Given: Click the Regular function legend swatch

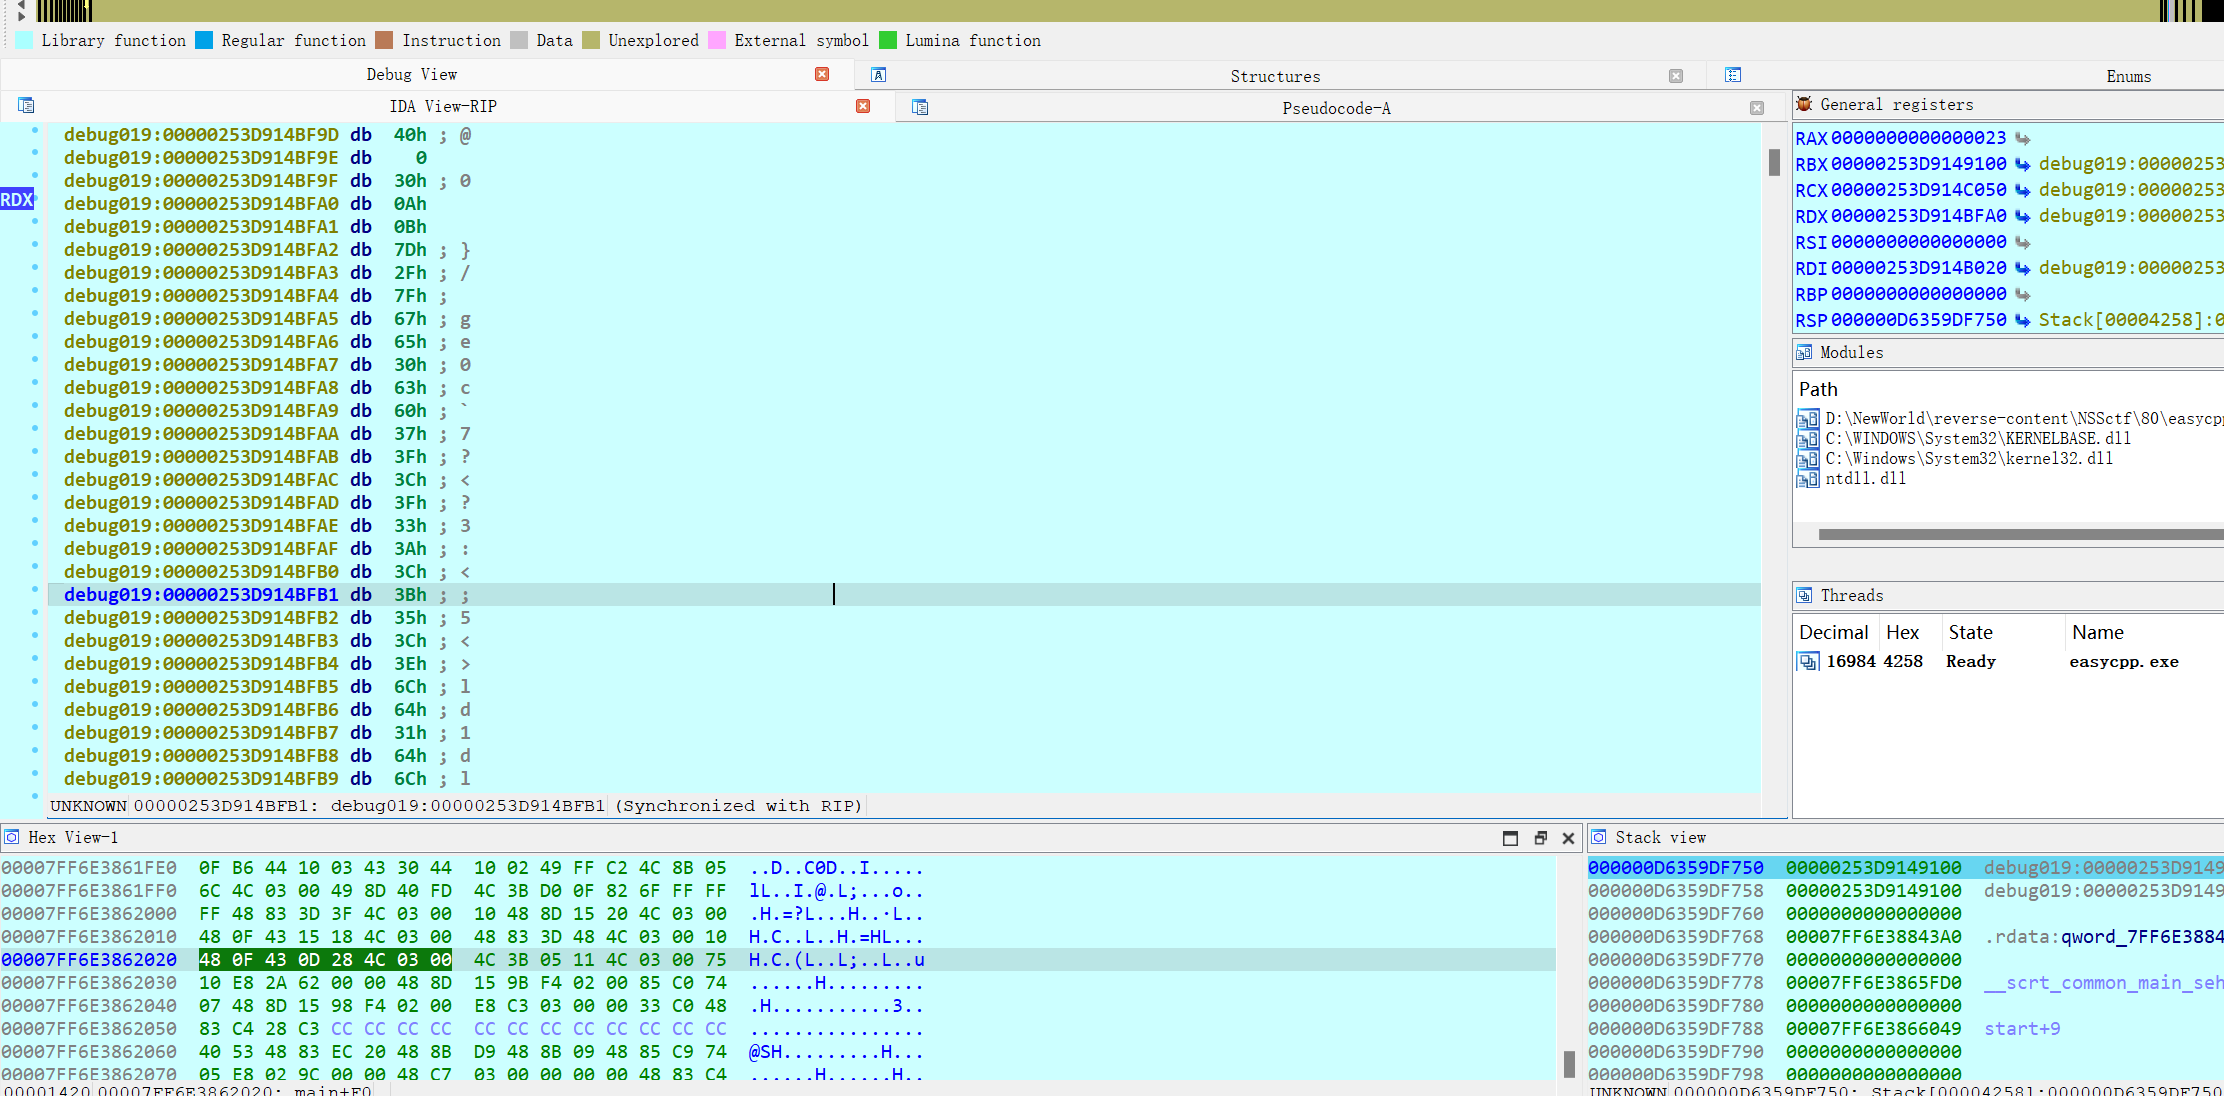Looking at the screenshot, I should point(204,40).
